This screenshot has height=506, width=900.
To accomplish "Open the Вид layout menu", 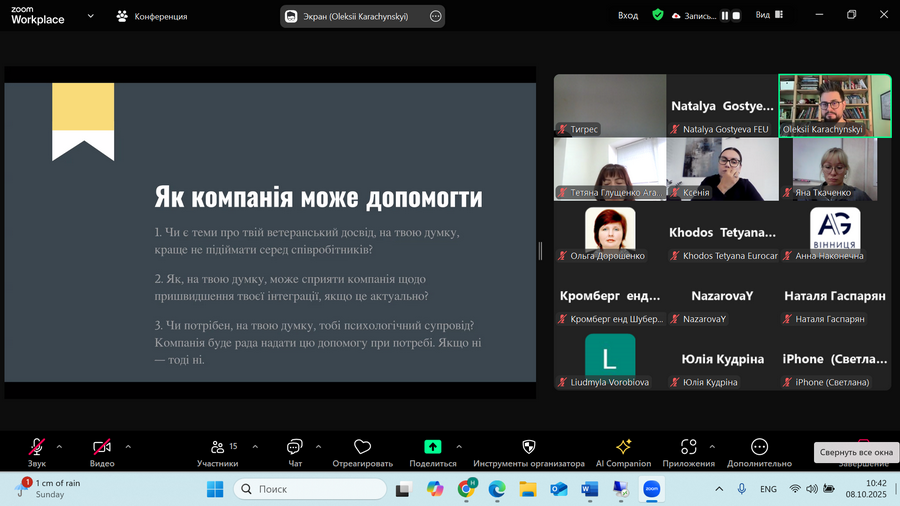I will [768, 16].
